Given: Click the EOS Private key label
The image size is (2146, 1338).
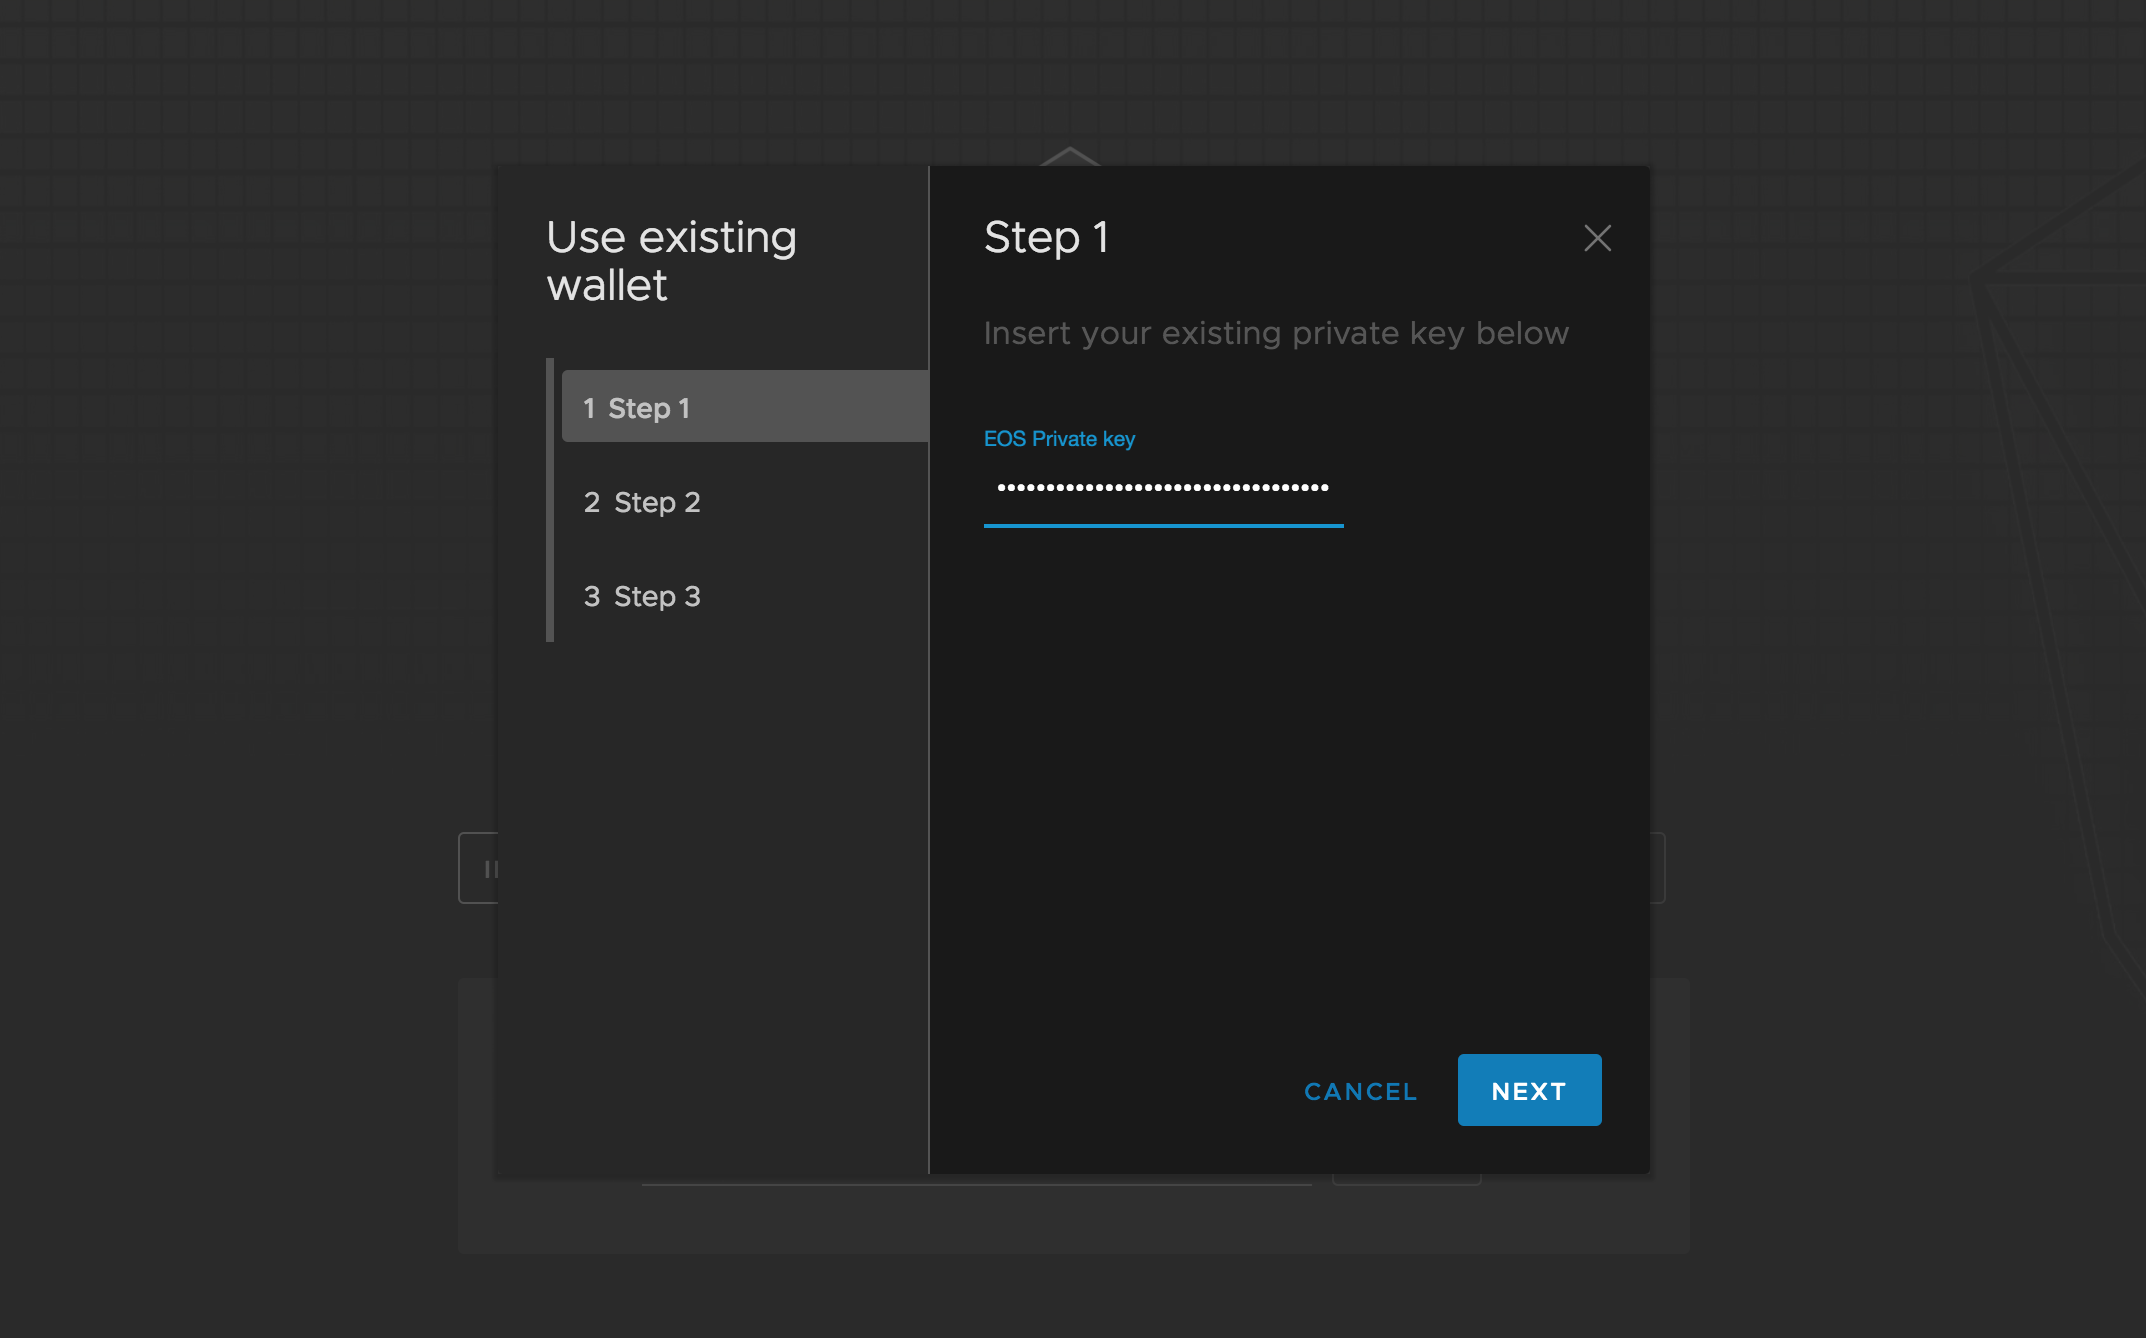Looking at the screenshot, I should click(1059, 439).
